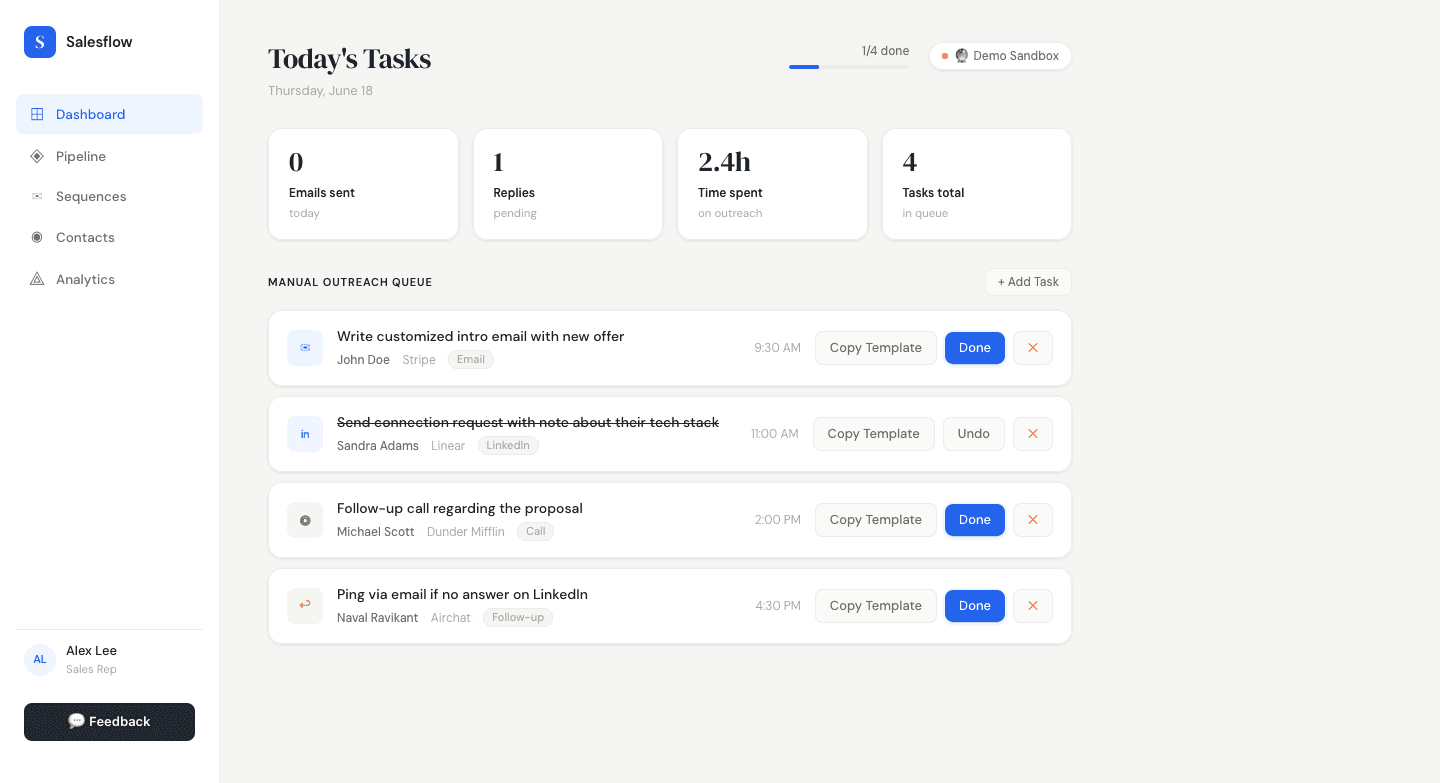Image resolution: width=1440 pixels, height=783 pixels.
Task: Click the call icon on Michael Scott task
Action: pyautogui.click(x=305, y=520)
